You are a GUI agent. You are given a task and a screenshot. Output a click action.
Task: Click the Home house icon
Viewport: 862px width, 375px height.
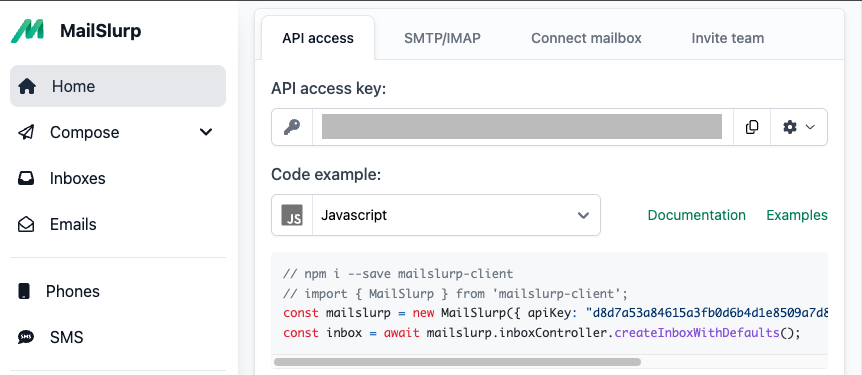pos(27,86)
